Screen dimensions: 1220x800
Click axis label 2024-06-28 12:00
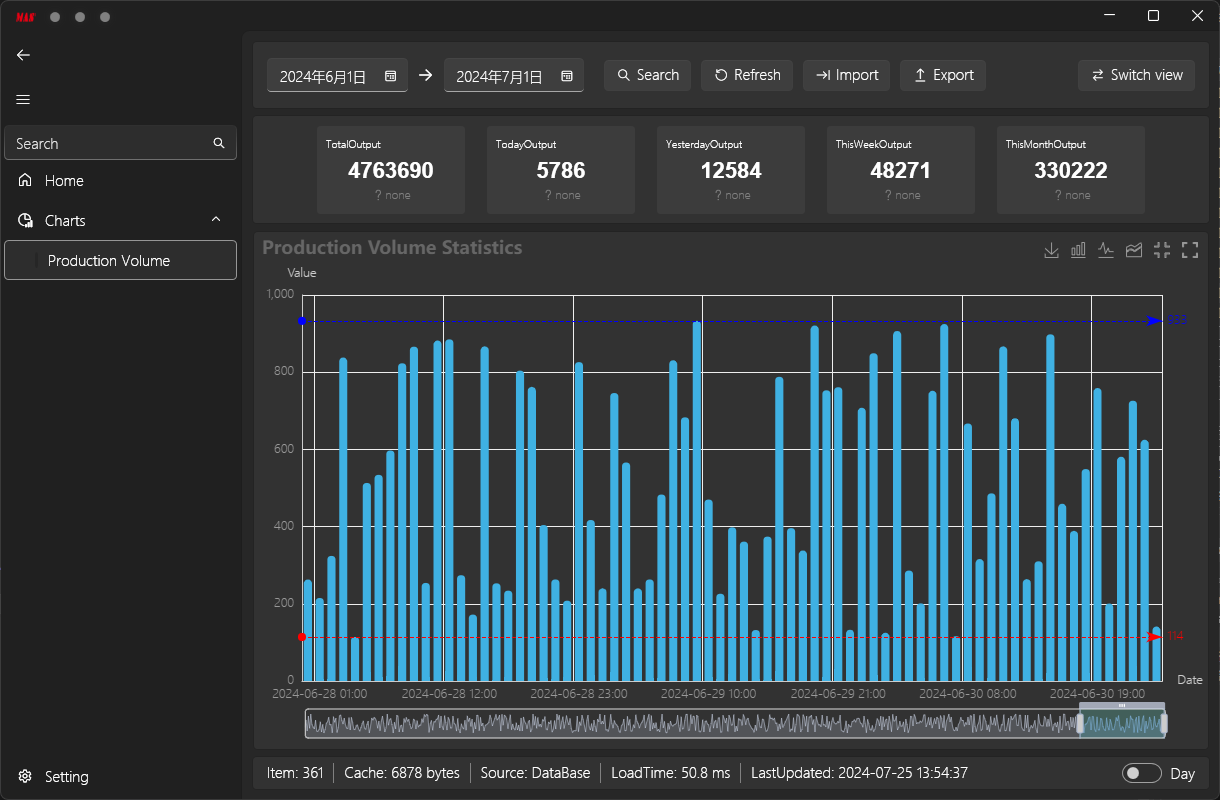(450, 693)
